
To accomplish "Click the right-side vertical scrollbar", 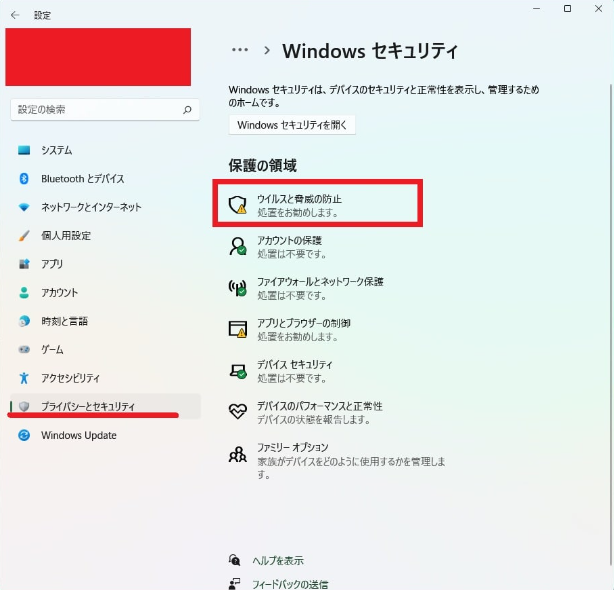I will click(x=611, y=325).
